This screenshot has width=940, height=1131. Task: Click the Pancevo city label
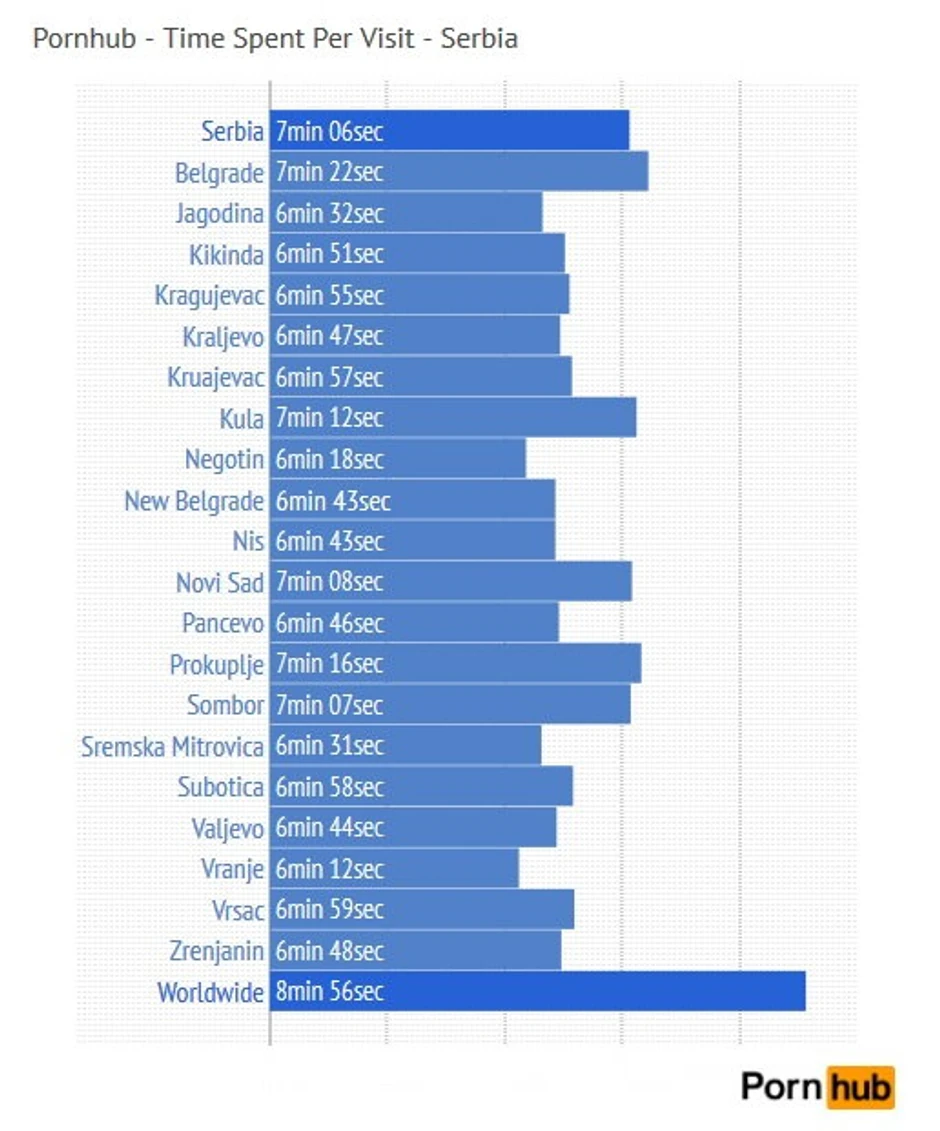click(222, 623)
